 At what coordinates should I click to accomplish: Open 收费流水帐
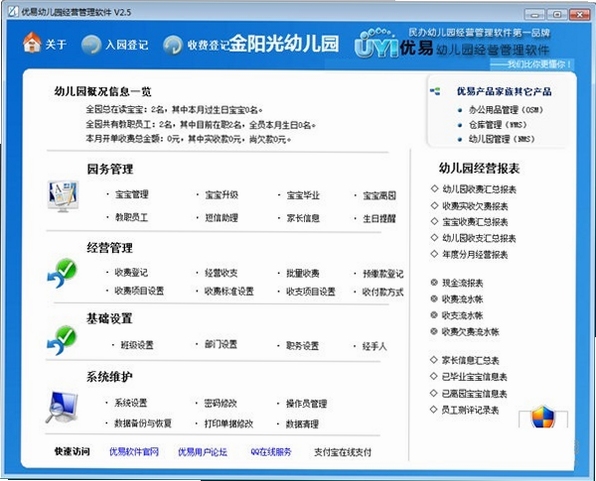tap(462, 299)
